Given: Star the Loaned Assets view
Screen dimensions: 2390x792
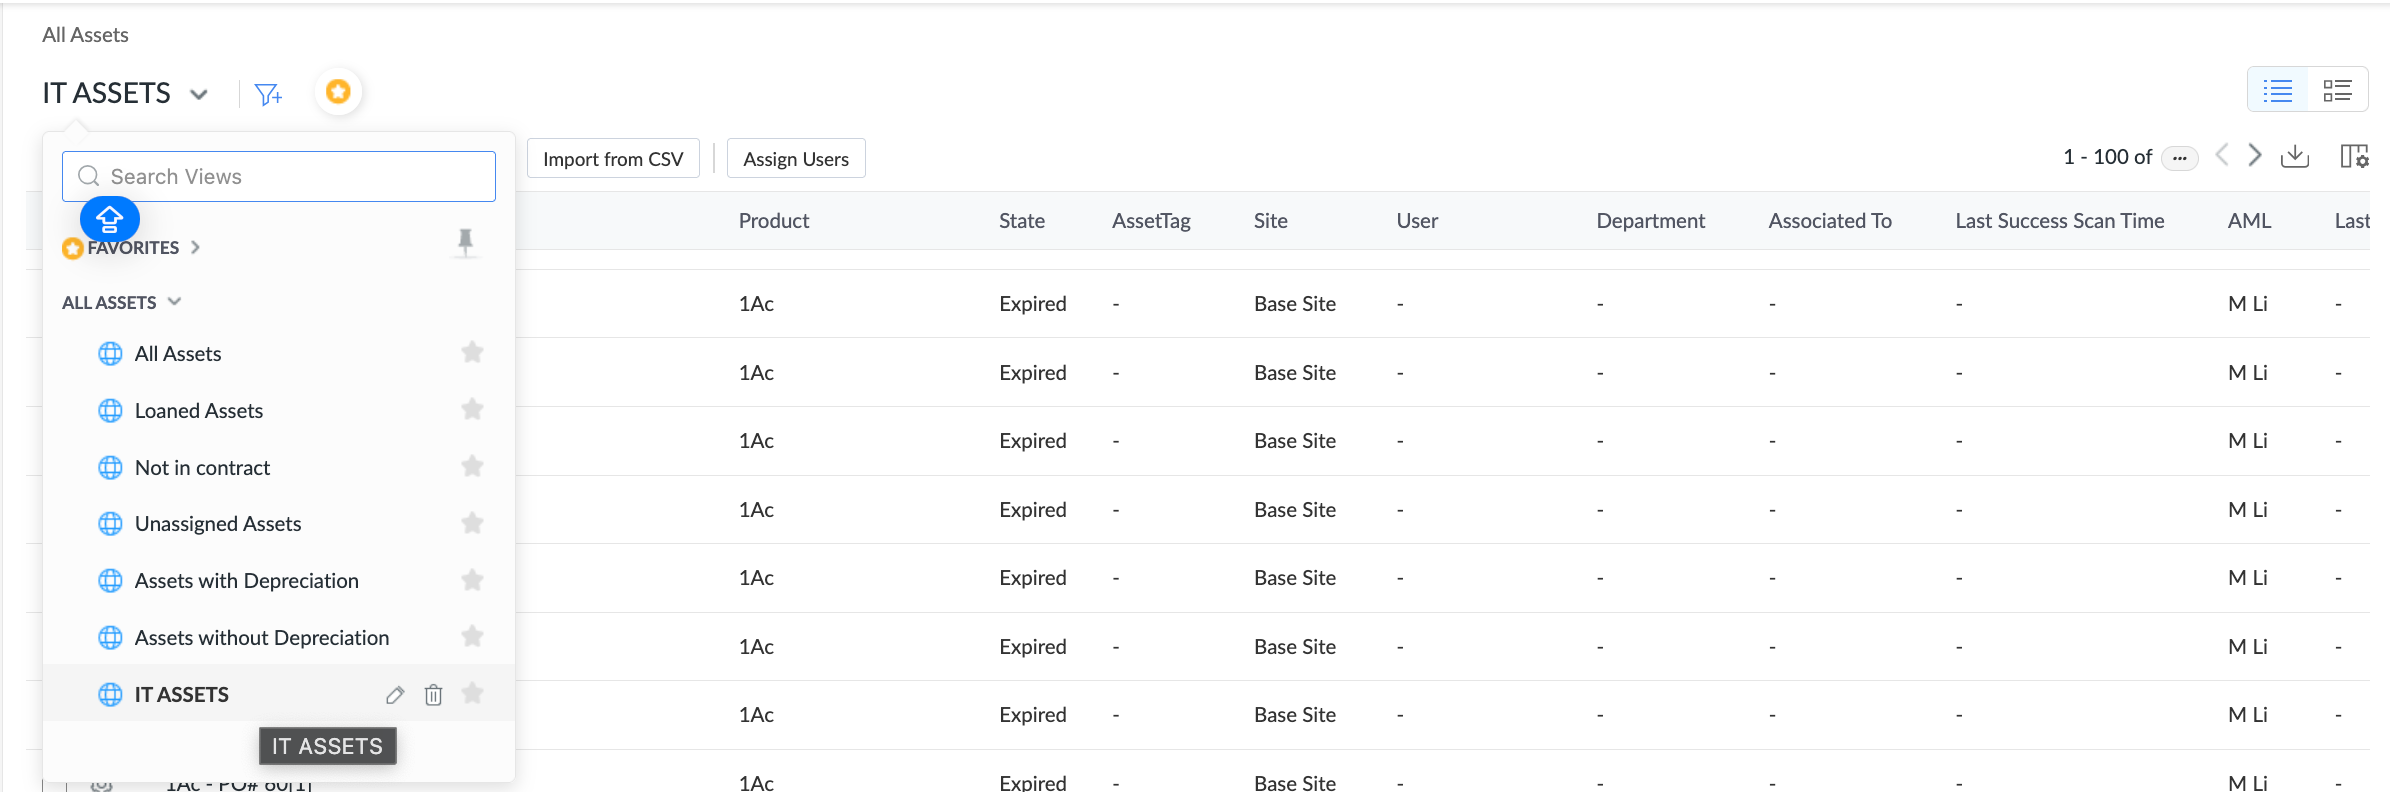Looking at the screenshot, I should point(472,409).
